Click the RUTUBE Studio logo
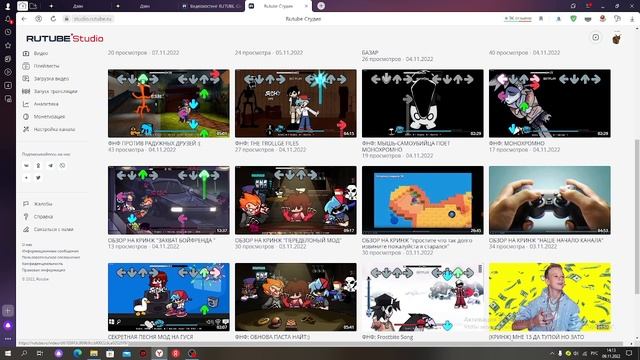640x360 pixels. click(x=65, y=38)
